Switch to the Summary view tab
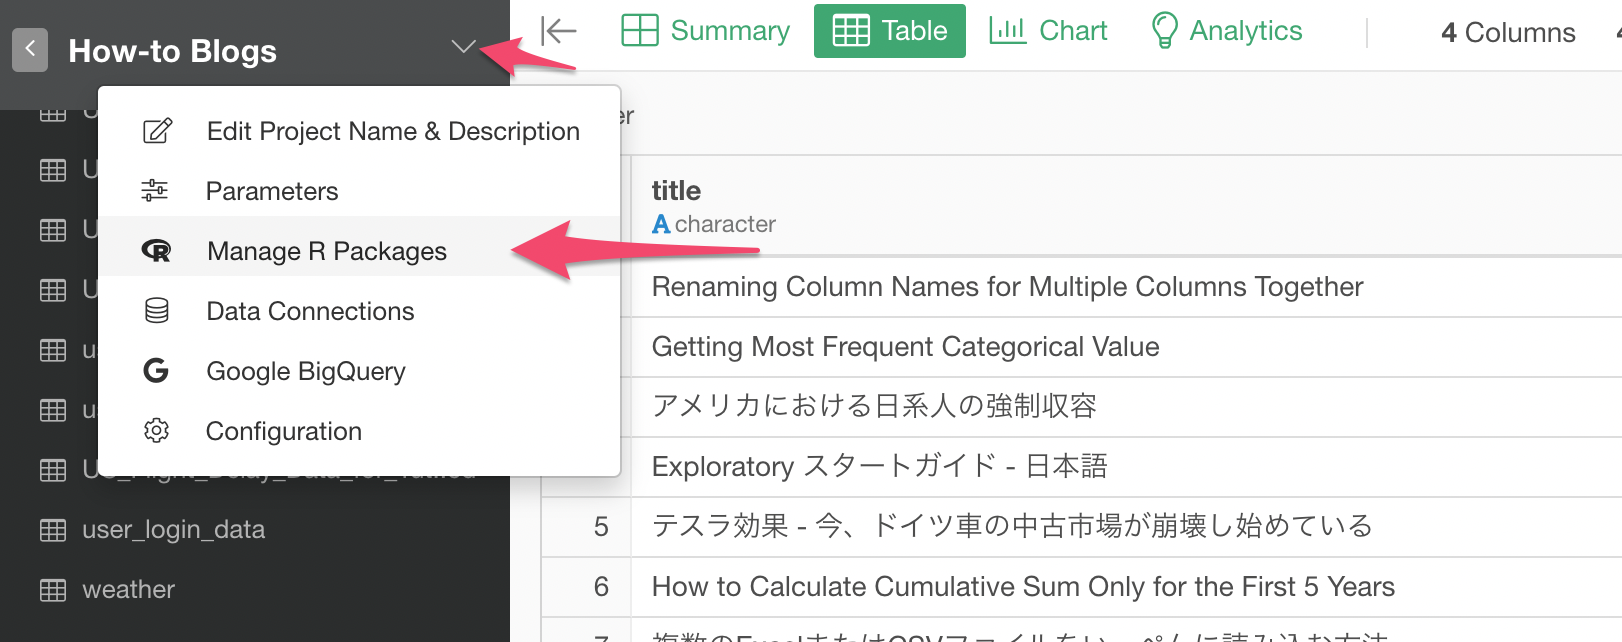The image size is (1622, 642). [706, 31]
